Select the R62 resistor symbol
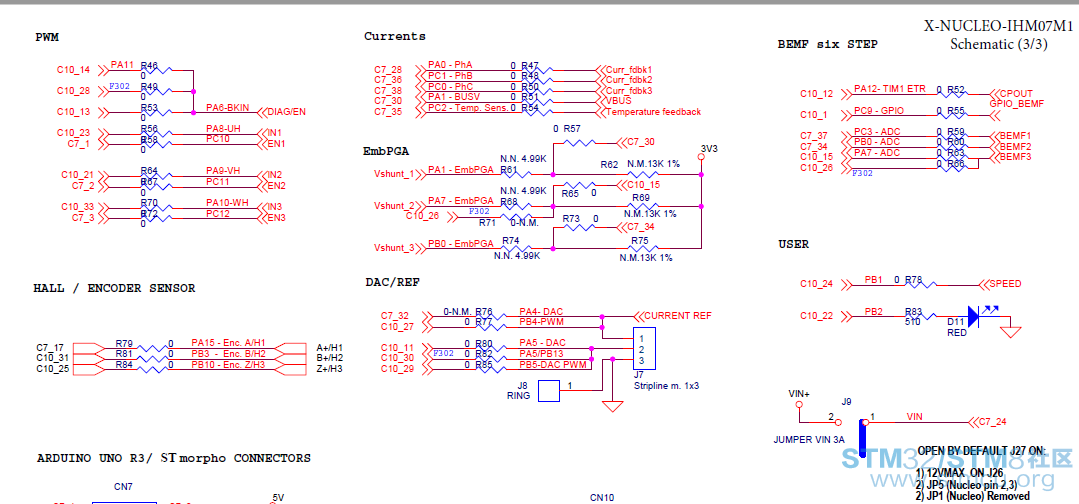This screenshot has height=504, width=1079. click(x=641, y=174)
